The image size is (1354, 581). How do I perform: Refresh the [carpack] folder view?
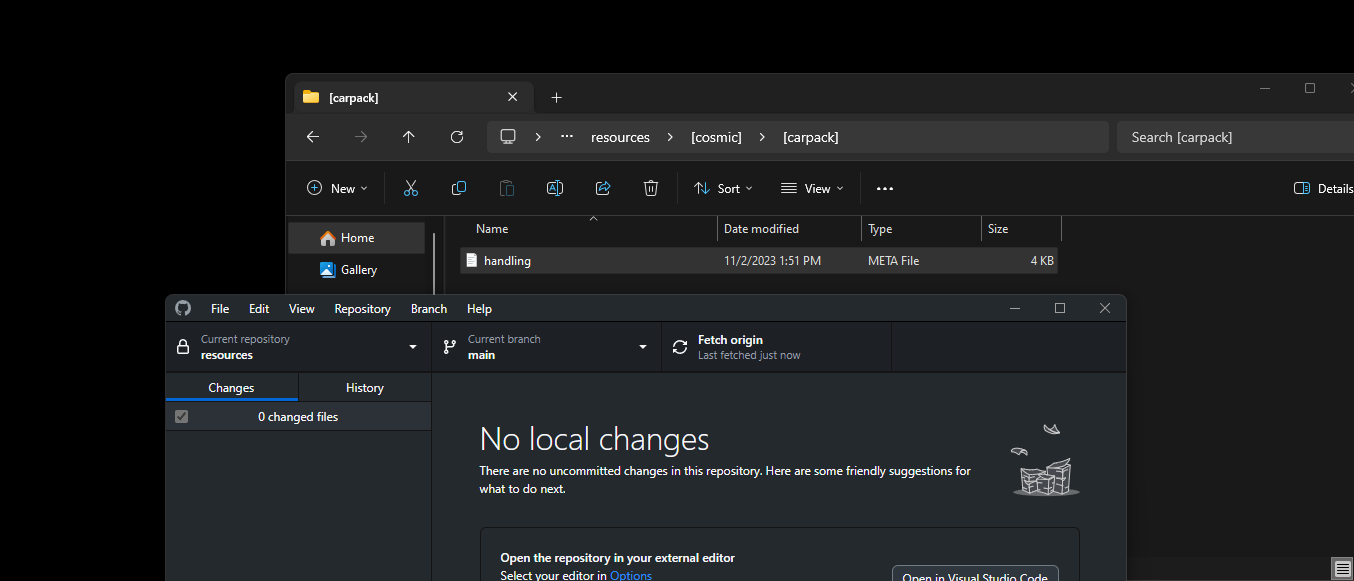(x=456, y=137)
